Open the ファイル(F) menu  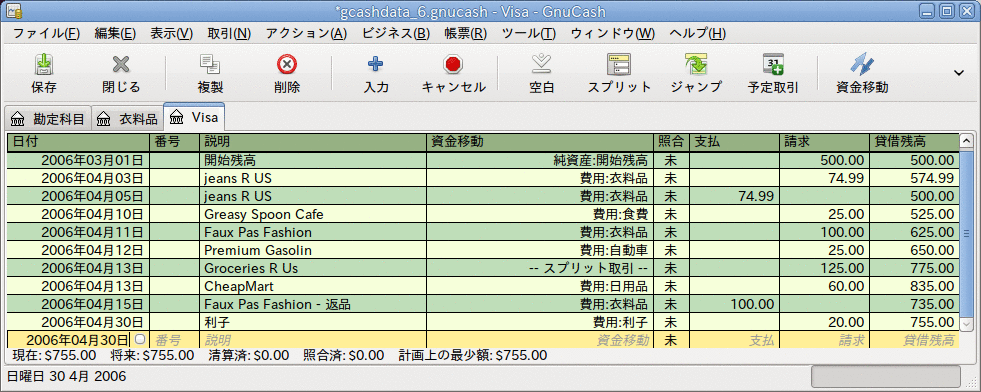pyautogui.click(x=46, y=33)
